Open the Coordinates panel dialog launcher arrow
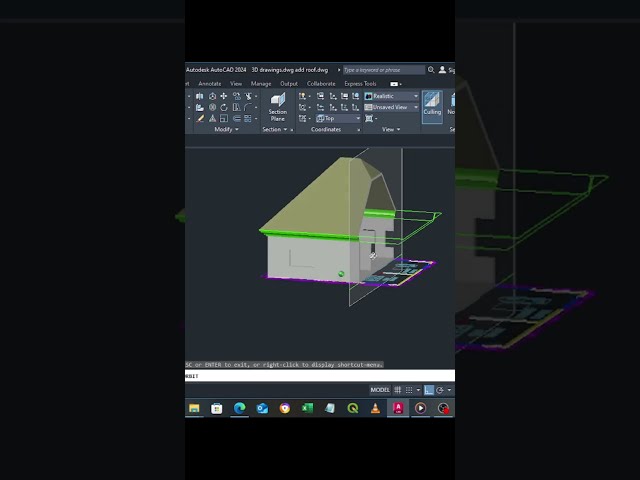The height and width of the screenshot is (480, 640). 359,130
